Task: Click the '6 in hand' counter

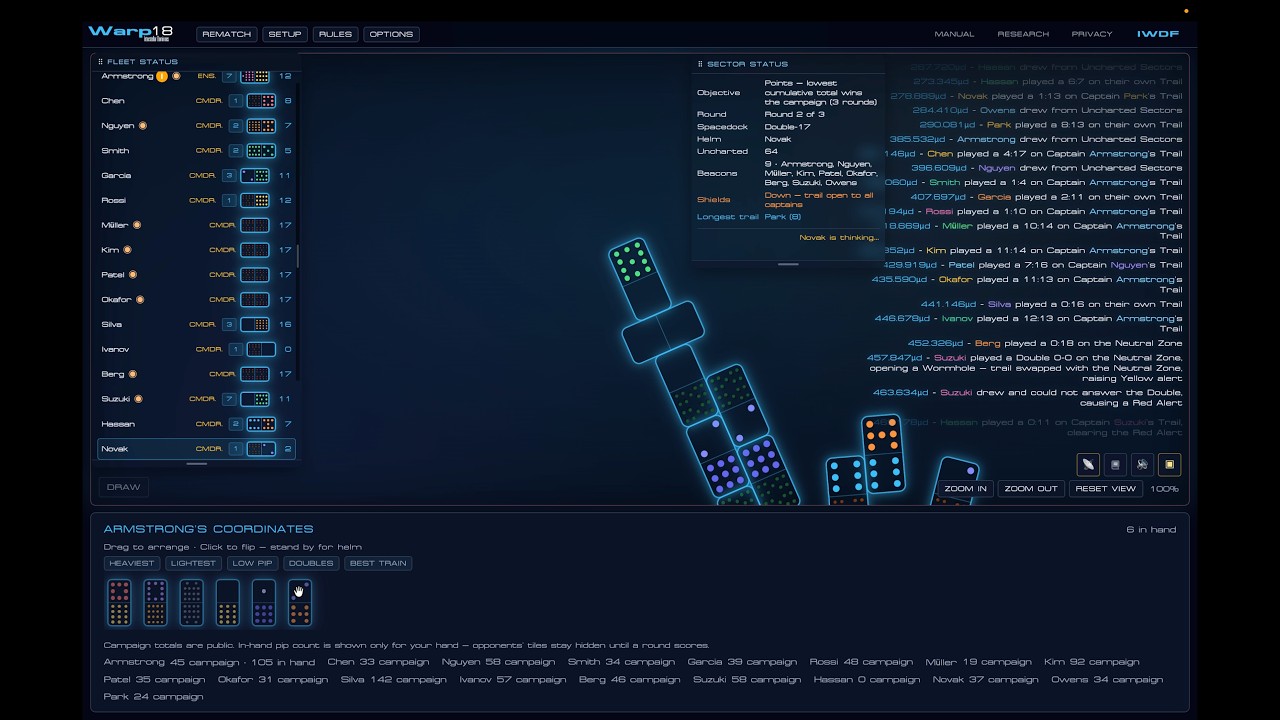Action: [x=1151, y=530]
